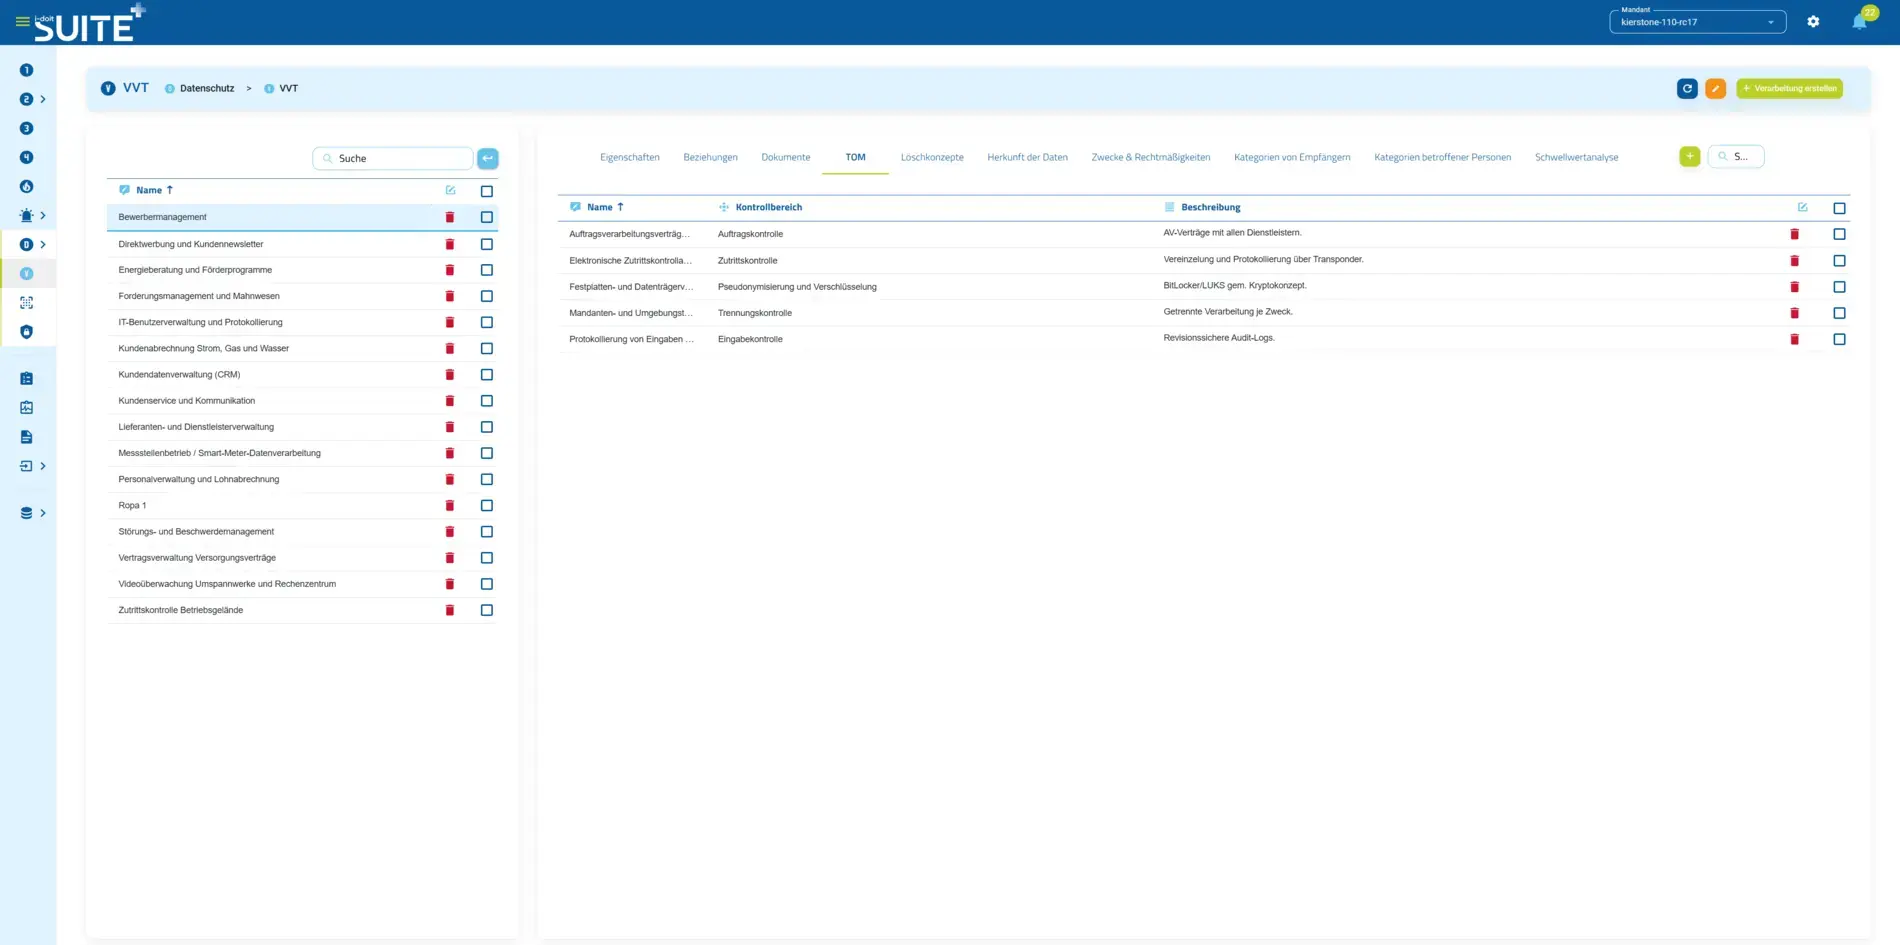The image size is (1900, 945).
Task: Expand the chevron next to the D module icon
Action: [43, 244]
